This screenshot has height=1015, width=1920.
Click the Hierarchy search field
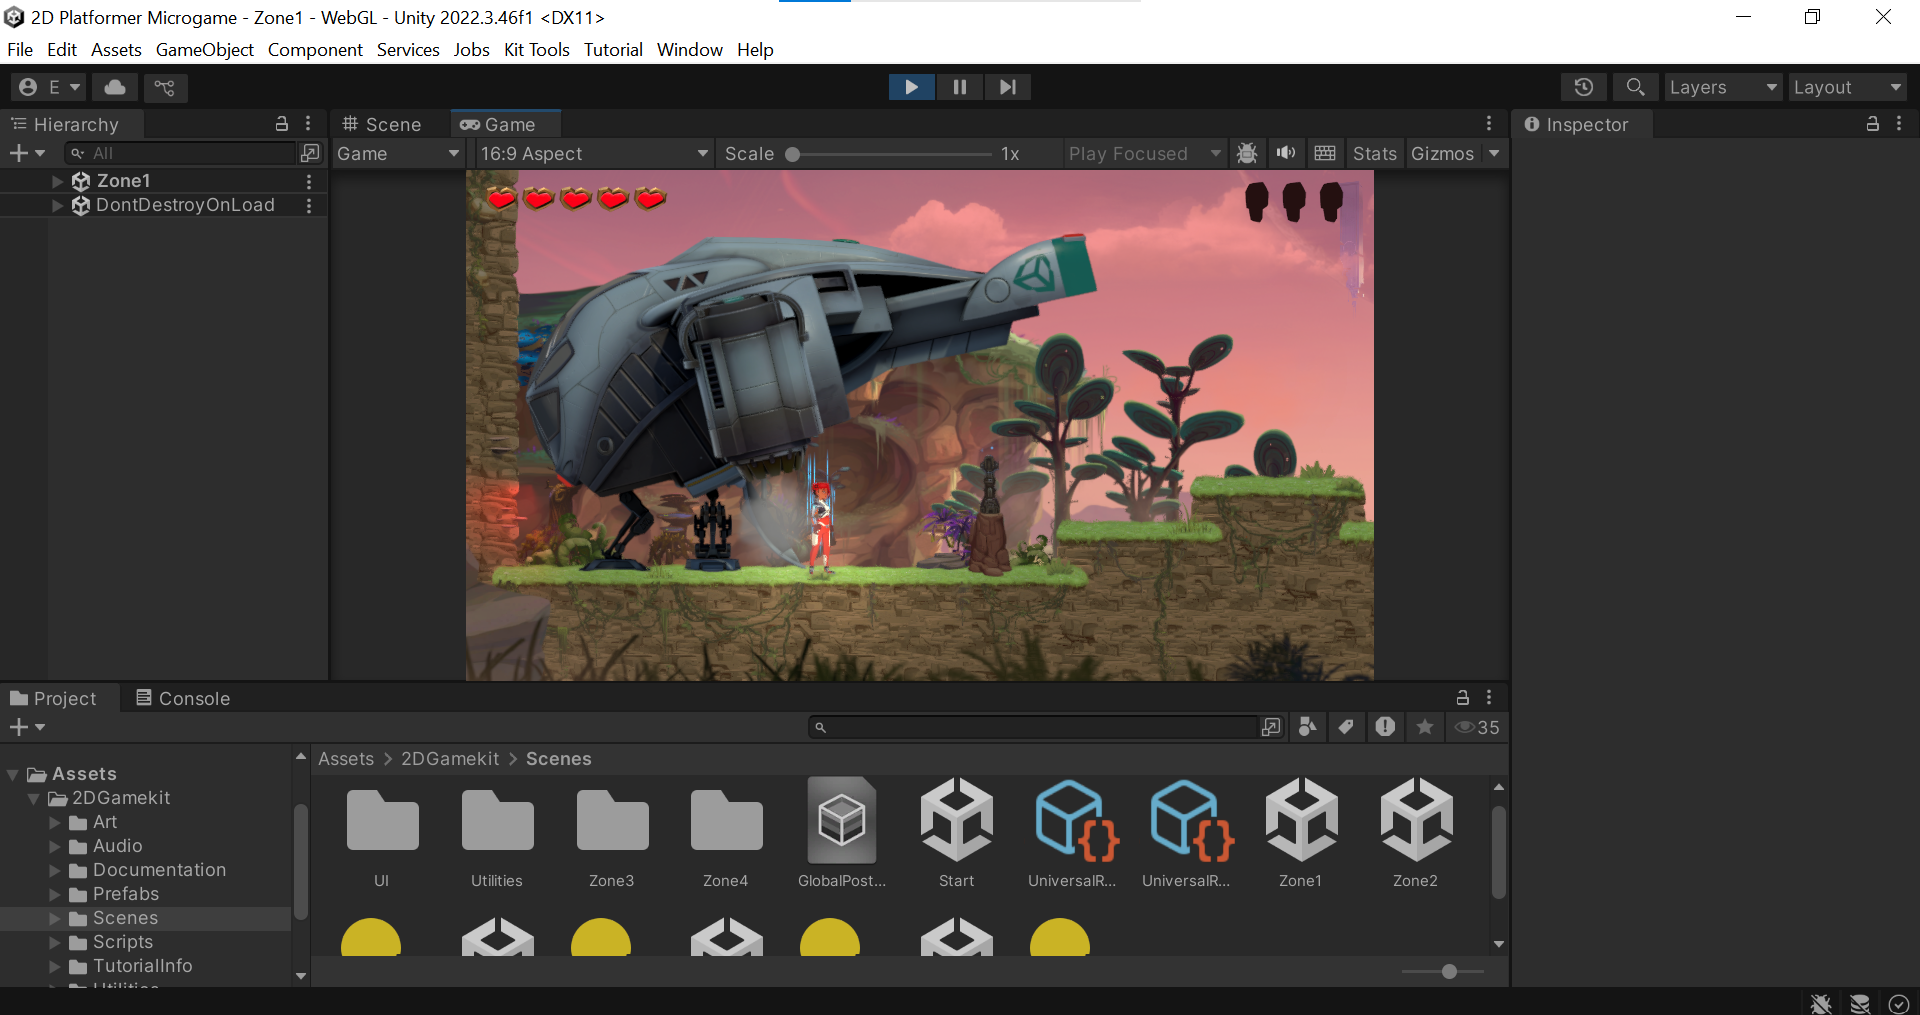pyautogui.click(x=181, y=153)
